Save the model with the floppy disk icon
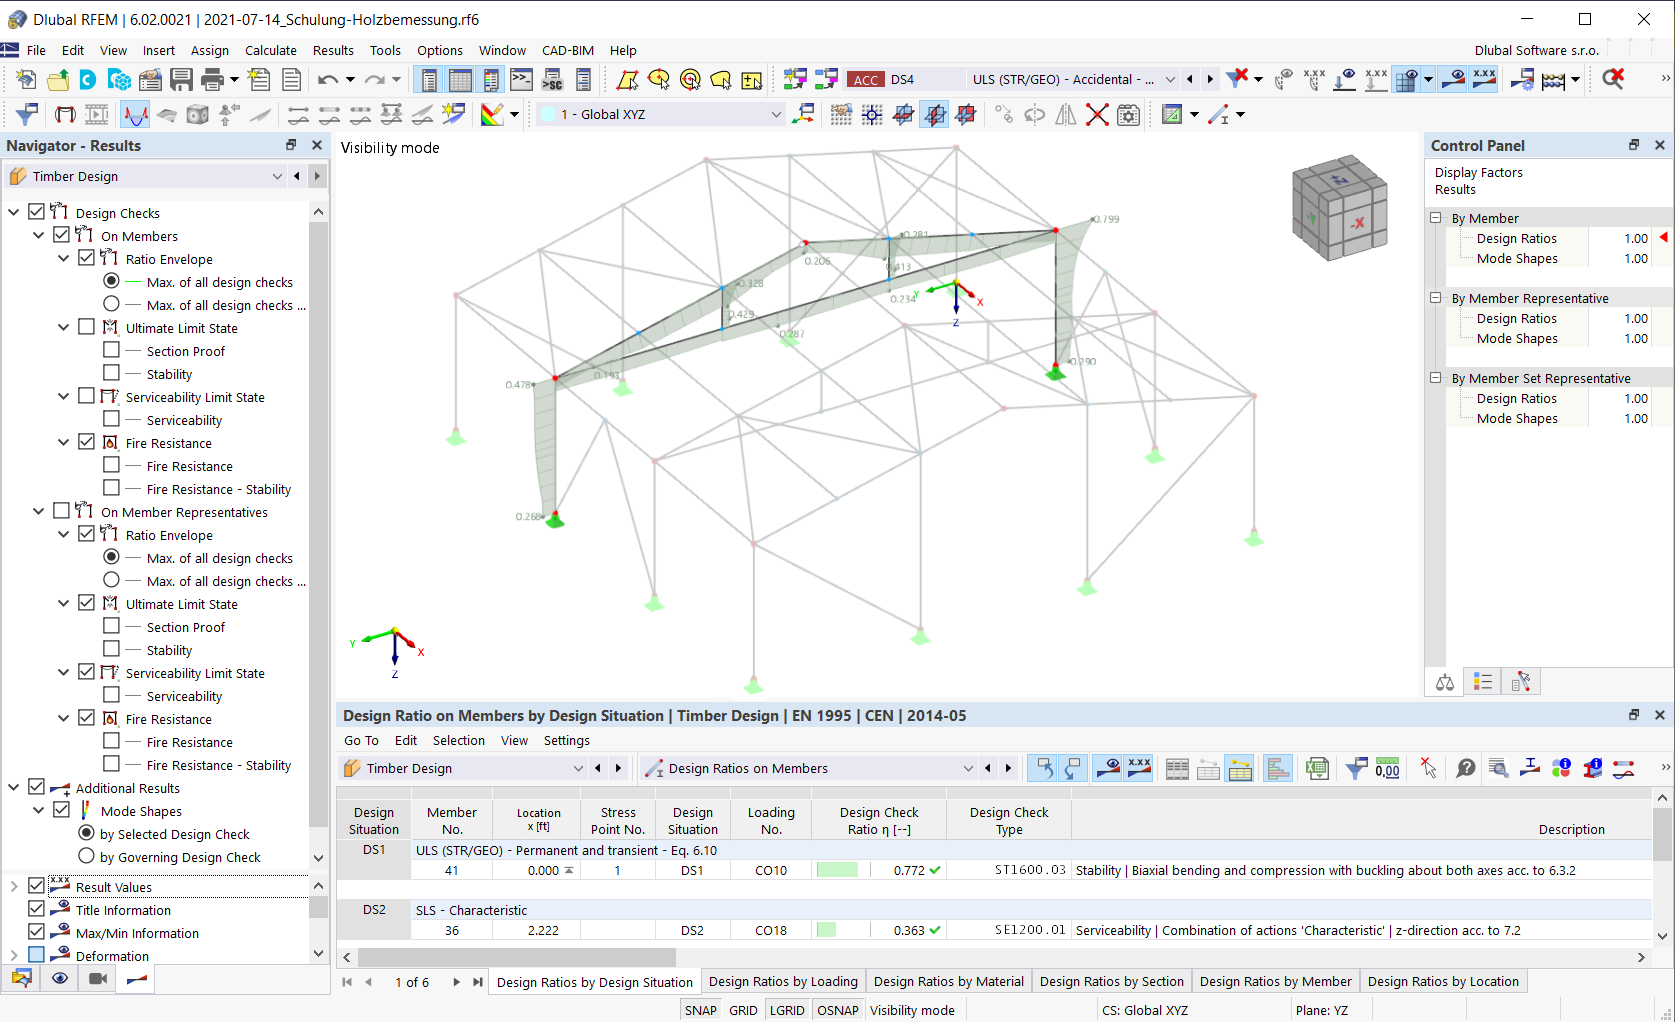 [x=181, y=80]
